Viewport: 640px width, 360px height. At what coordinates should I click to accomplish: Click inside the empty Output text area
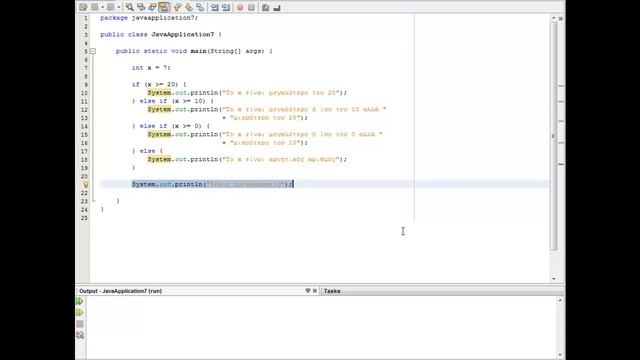point(321,328)
